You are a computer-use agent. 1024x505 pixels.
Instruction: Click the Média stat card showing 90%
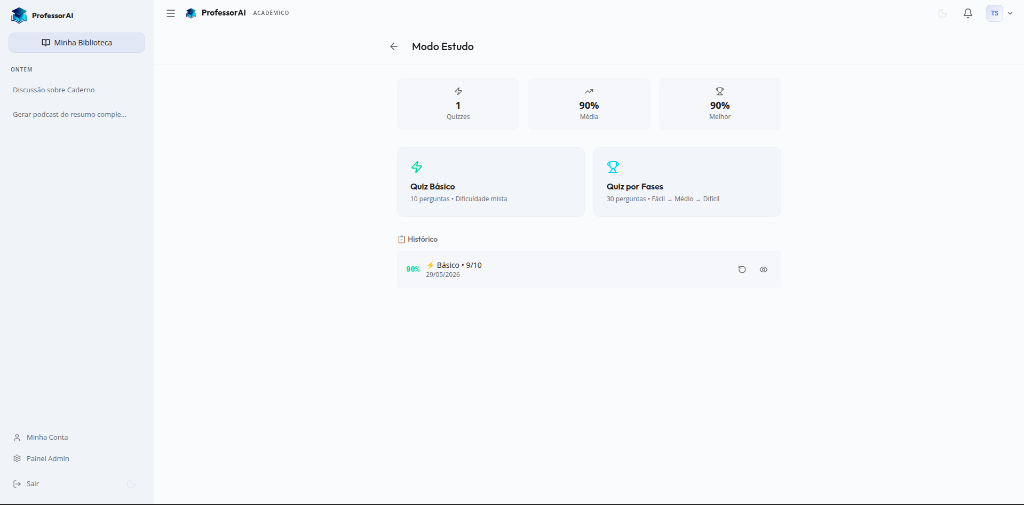[588, 104]
